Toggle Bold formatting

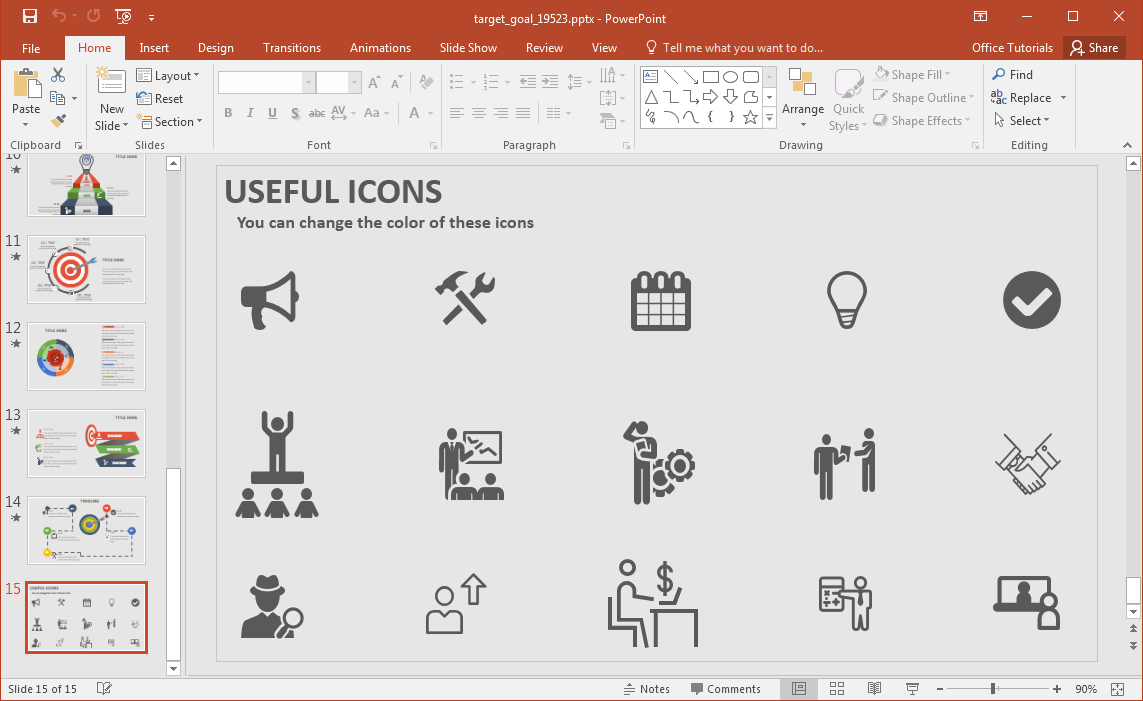(x=228, y=113)
